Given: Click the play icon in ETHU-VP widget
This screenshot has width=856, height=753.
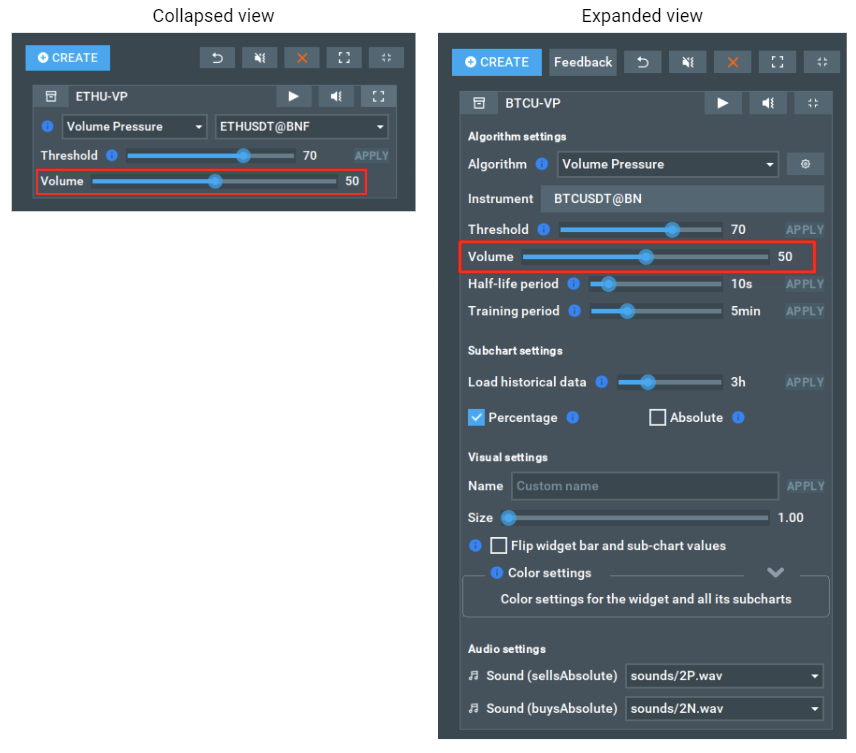Looking at the screenshot, I should 294,97.
